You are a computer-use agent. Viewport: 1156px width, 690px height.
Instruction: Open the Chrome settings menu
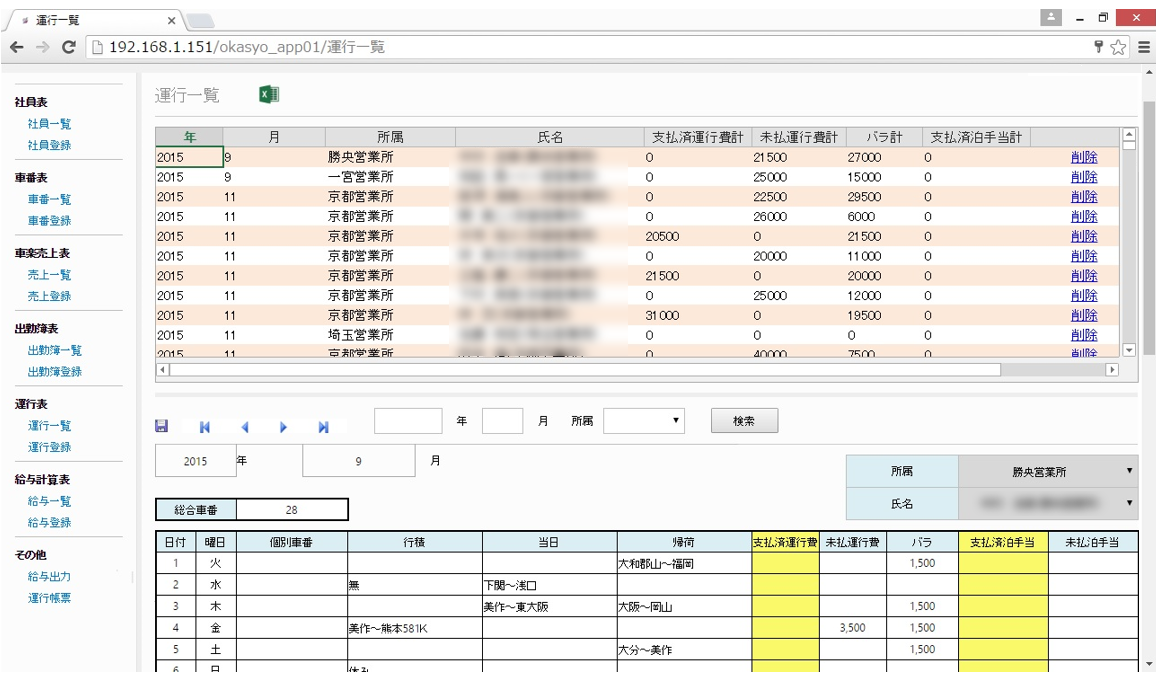coord(1146,45)
